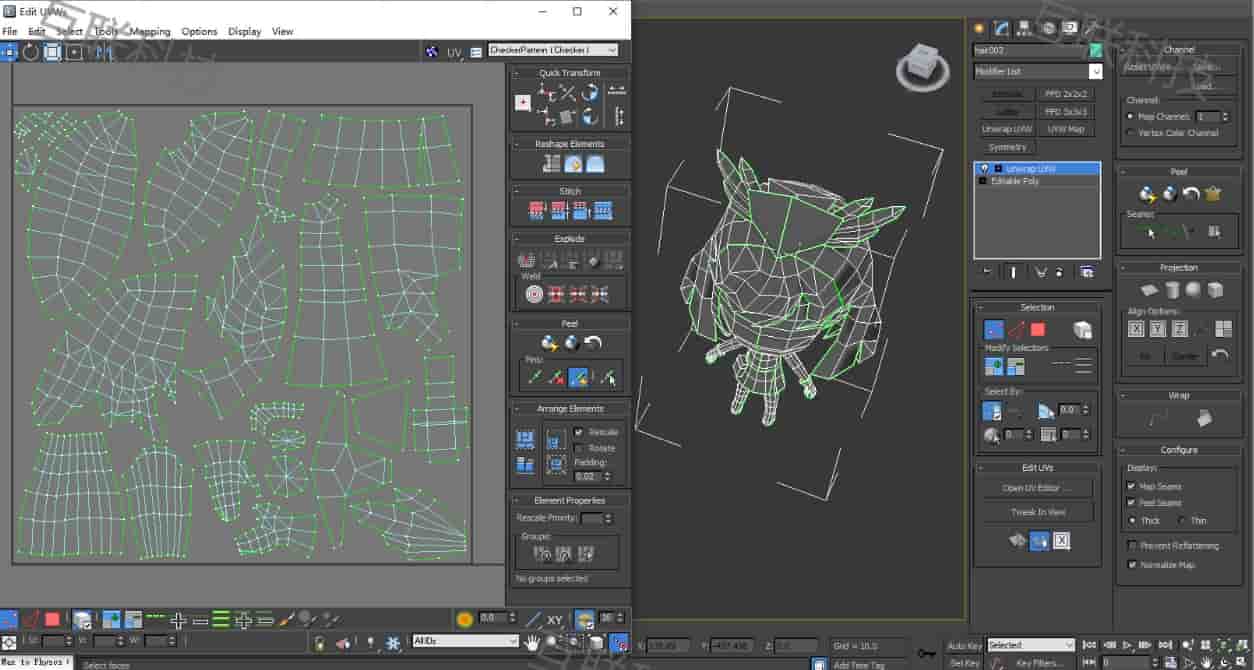
Task: Select the Move tool in Edit UVWs toolbar
Action: pyautogui.click(x=9, y=52)
